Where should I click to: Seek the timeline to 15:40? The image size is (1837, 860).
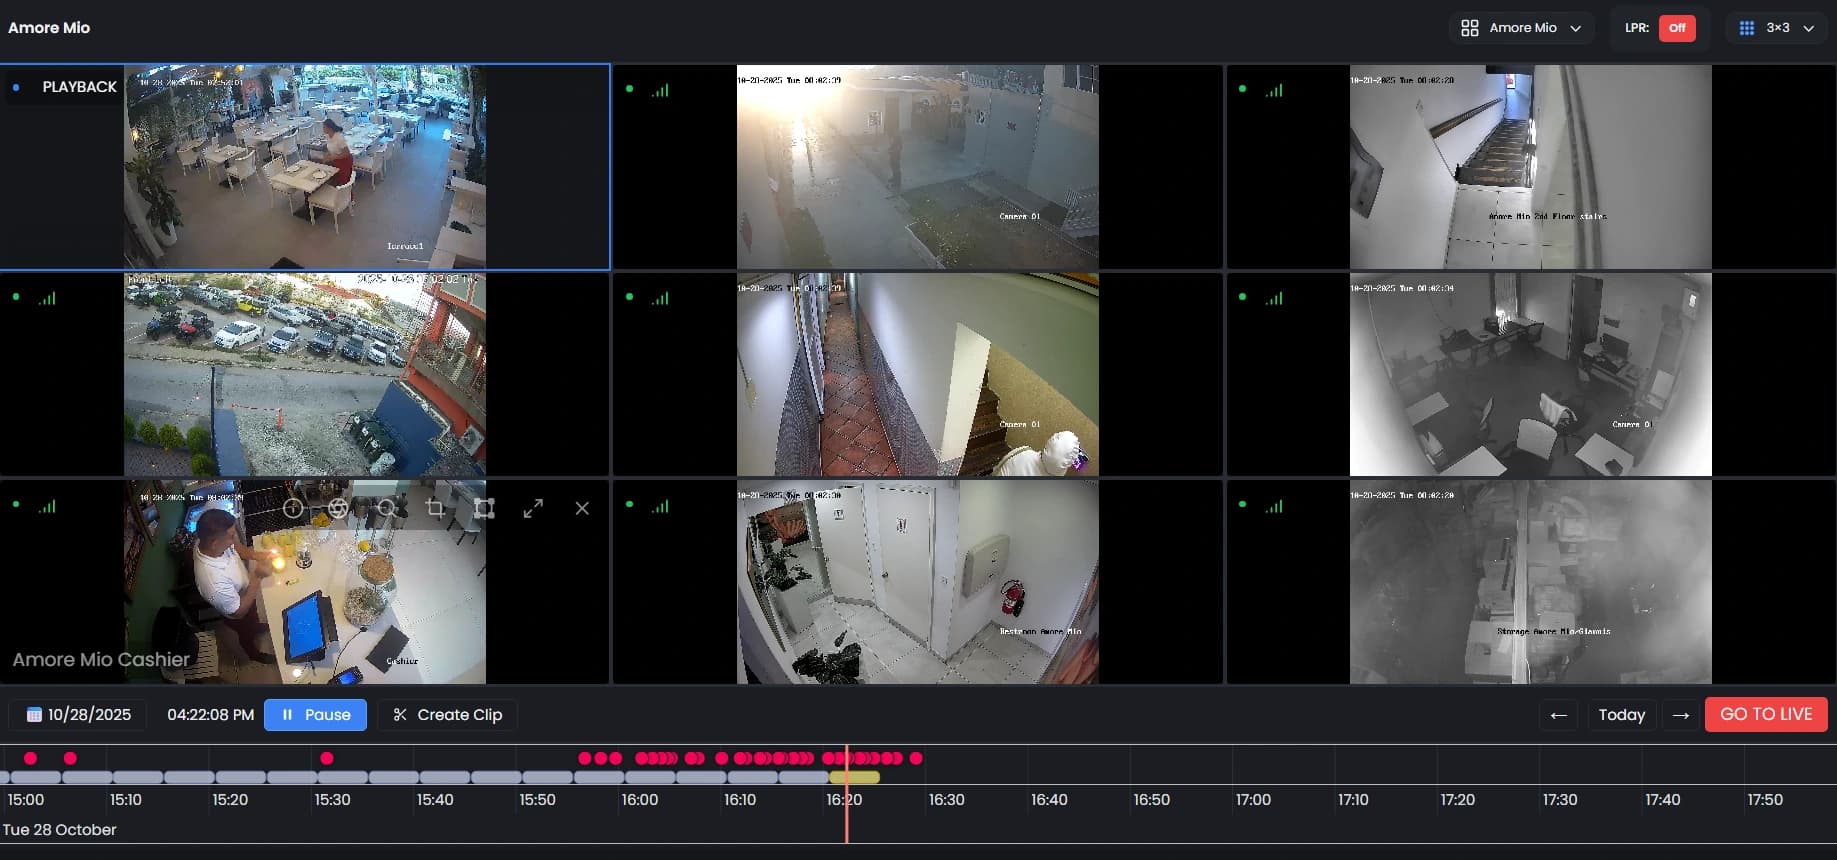click(435, 800)
